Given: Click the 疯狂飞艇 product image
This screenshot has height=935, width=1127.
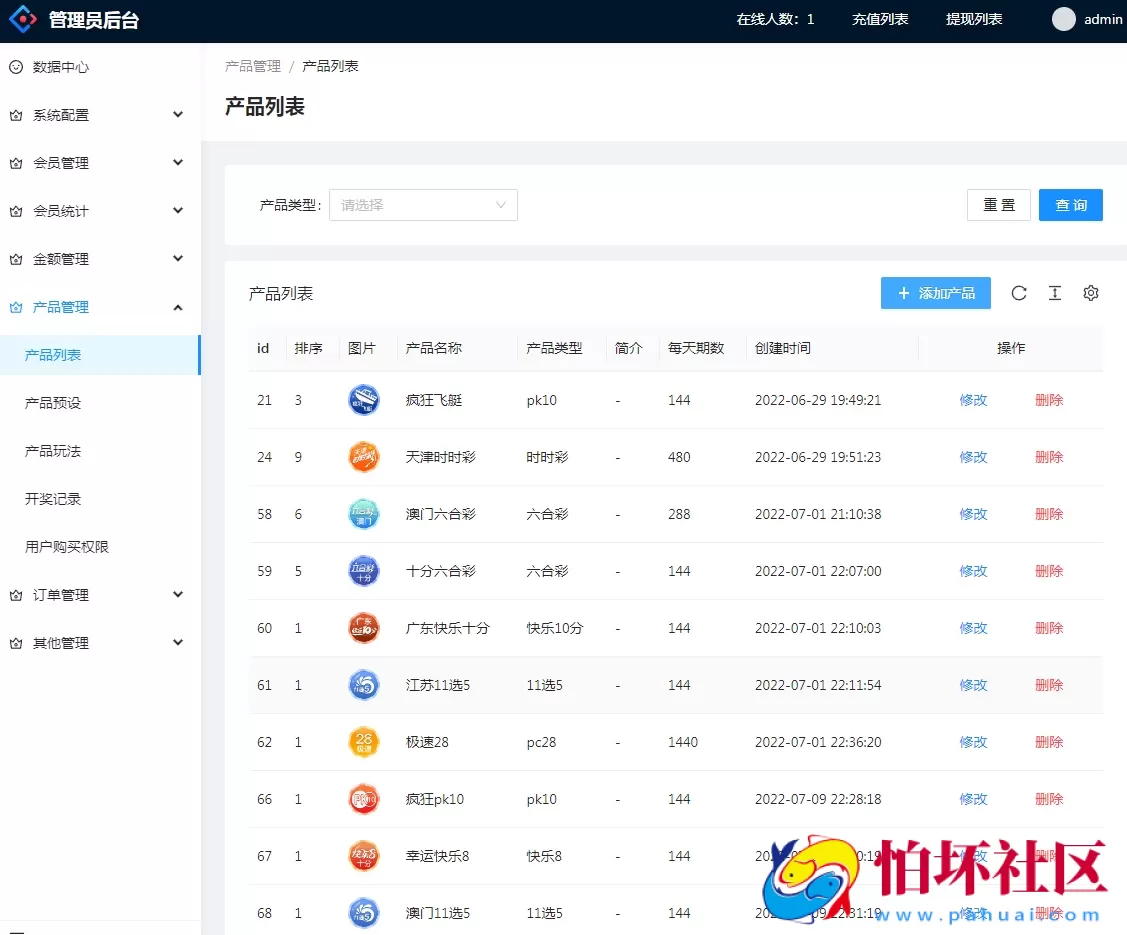Looking at the screenshot, I should (x=363, y=399).
